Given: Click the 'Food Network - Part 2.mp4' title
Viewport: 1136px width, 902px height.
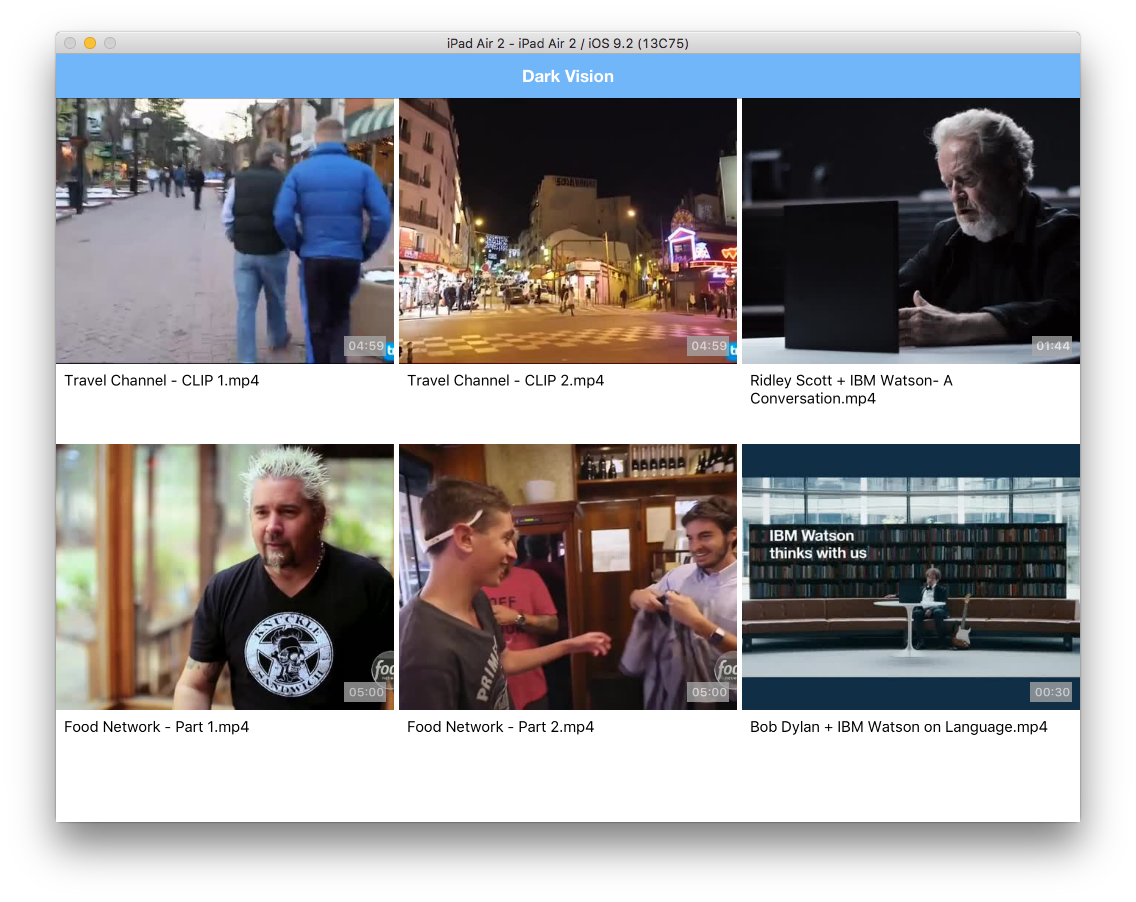Looking at the screenshot, I should (501, 727).
